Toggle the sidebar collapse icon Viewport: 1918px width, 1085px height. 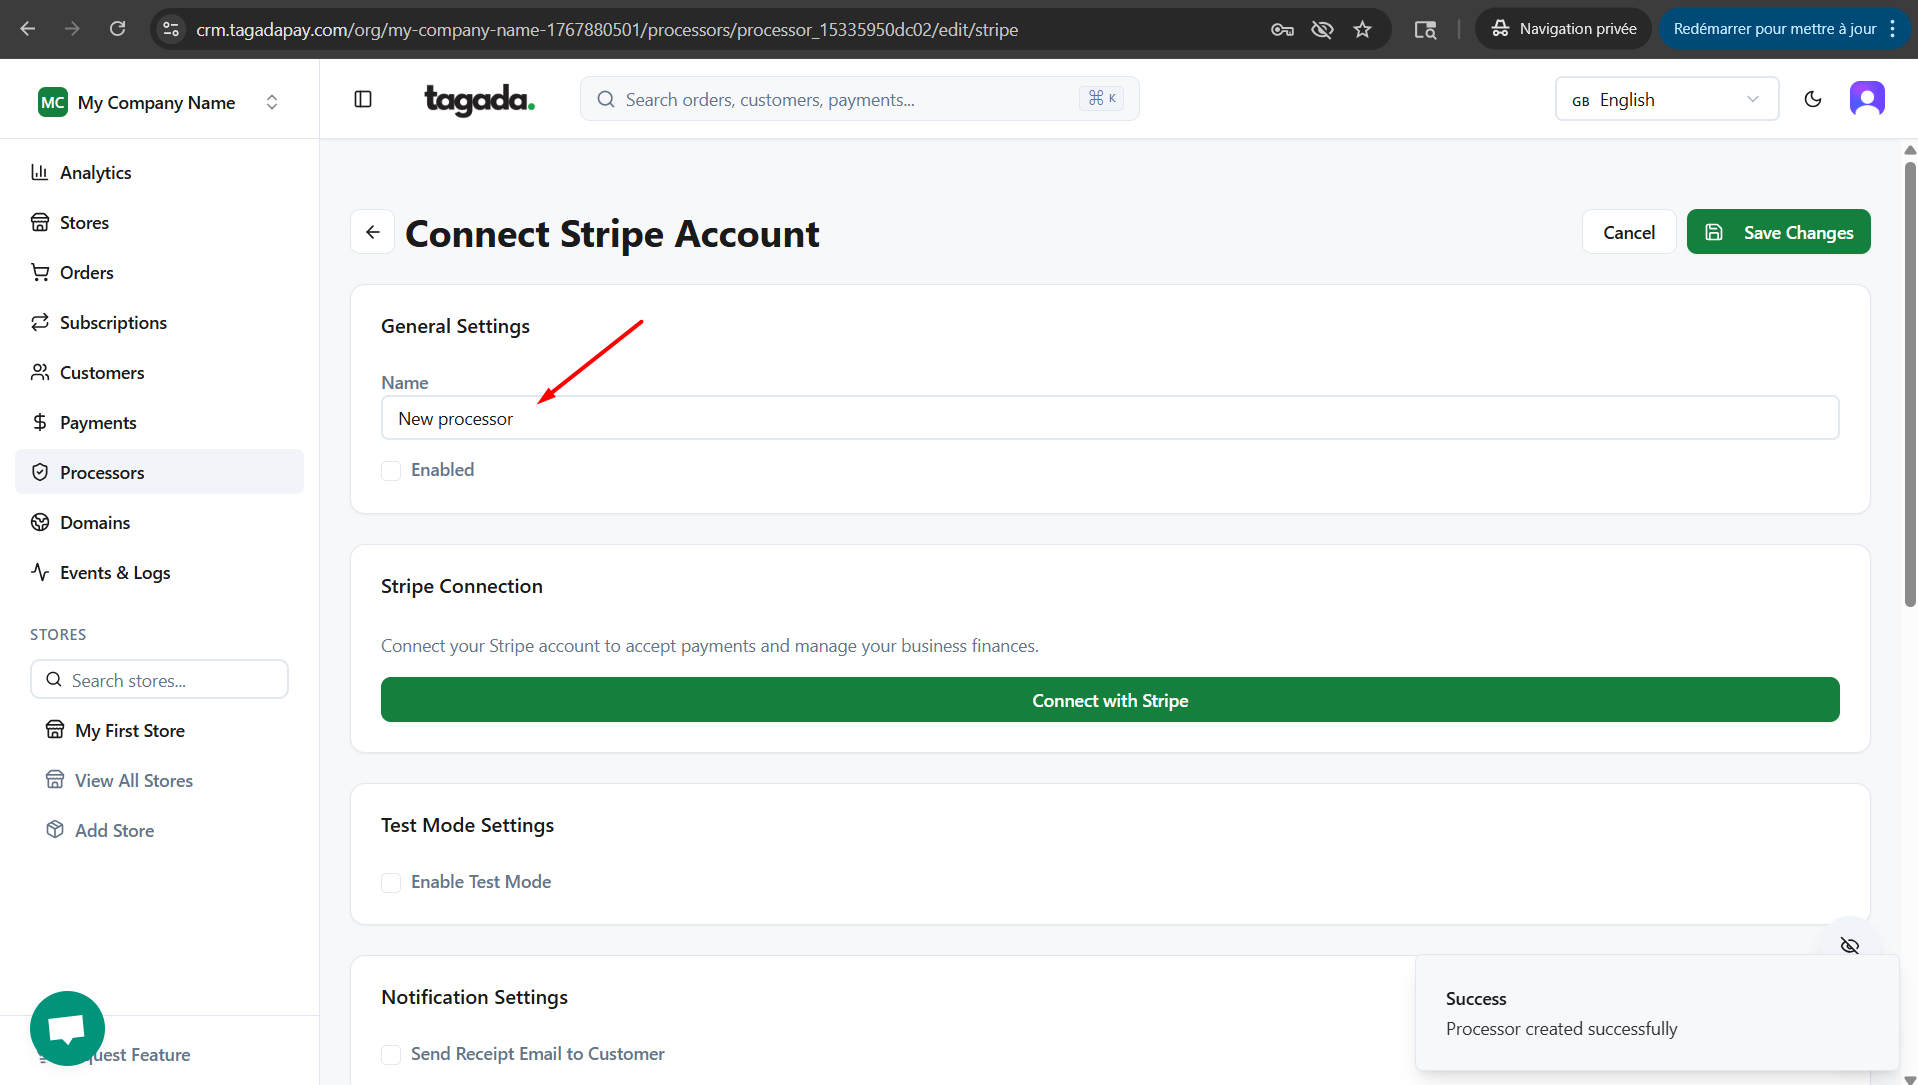[x=363, y=99]
